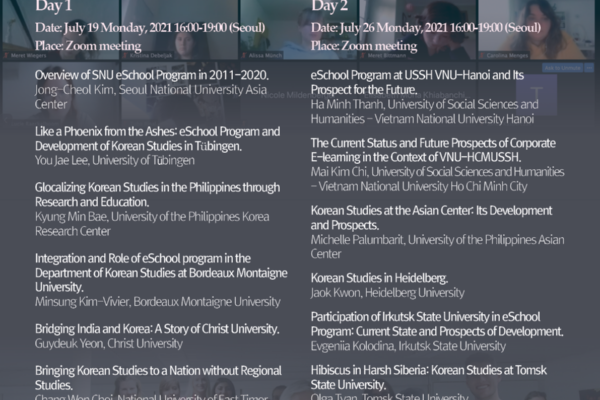Click the Korean Studies in Heidelberg title
The height and width of the screenshot is (400, 600).
(379, 278)
